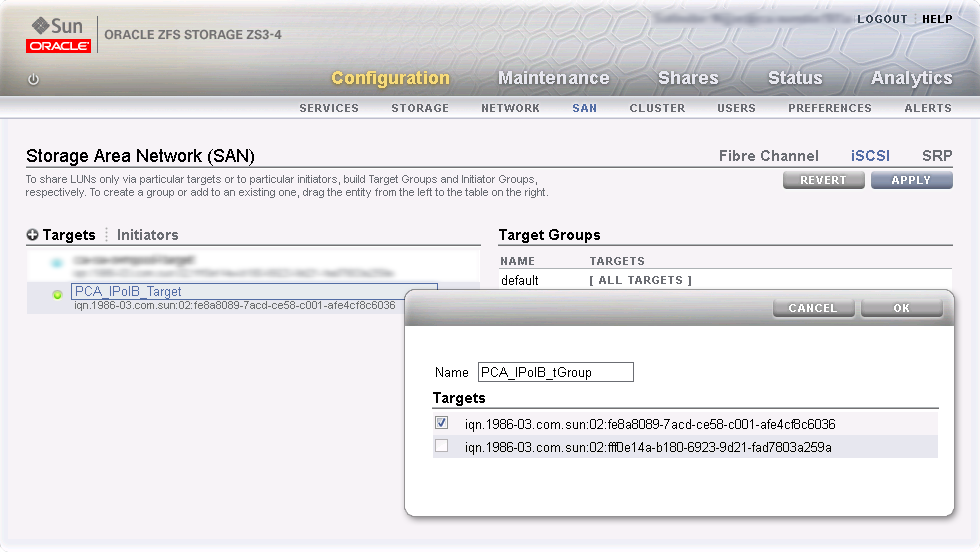
Task: Click the ORACLE ZFS STORAGE ZS3-4 title
Action: [192, 35]
